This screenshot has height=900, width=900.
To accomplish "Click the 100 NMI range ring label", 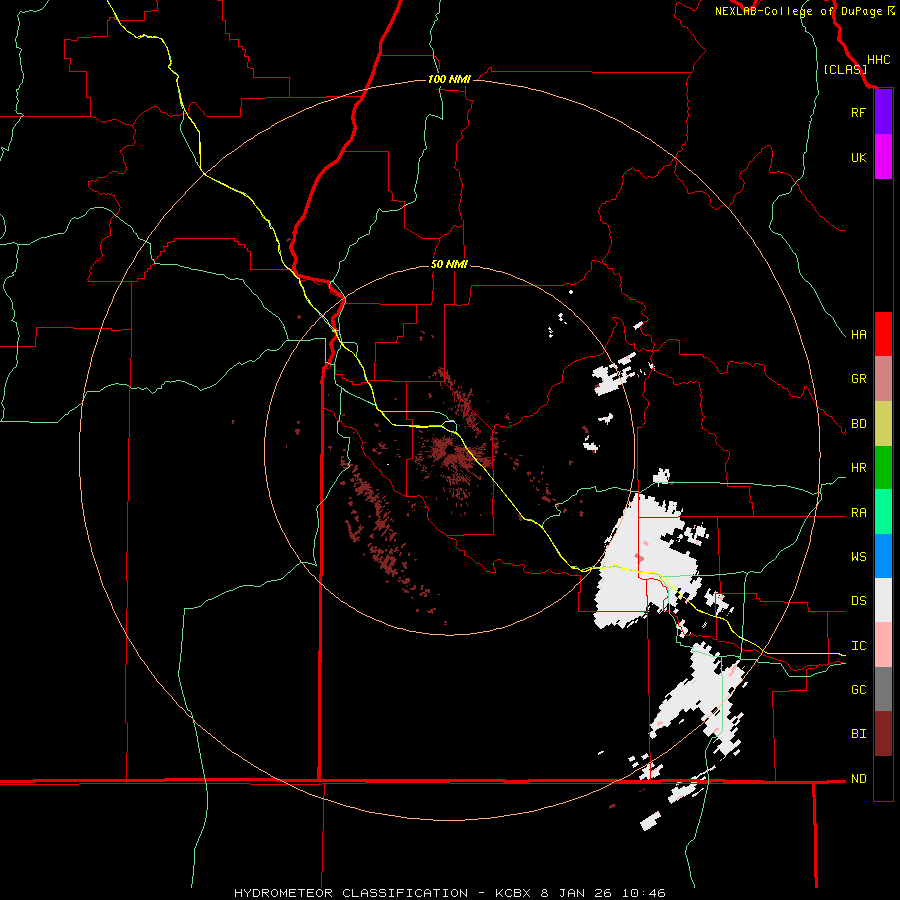I will coord(449,79).
